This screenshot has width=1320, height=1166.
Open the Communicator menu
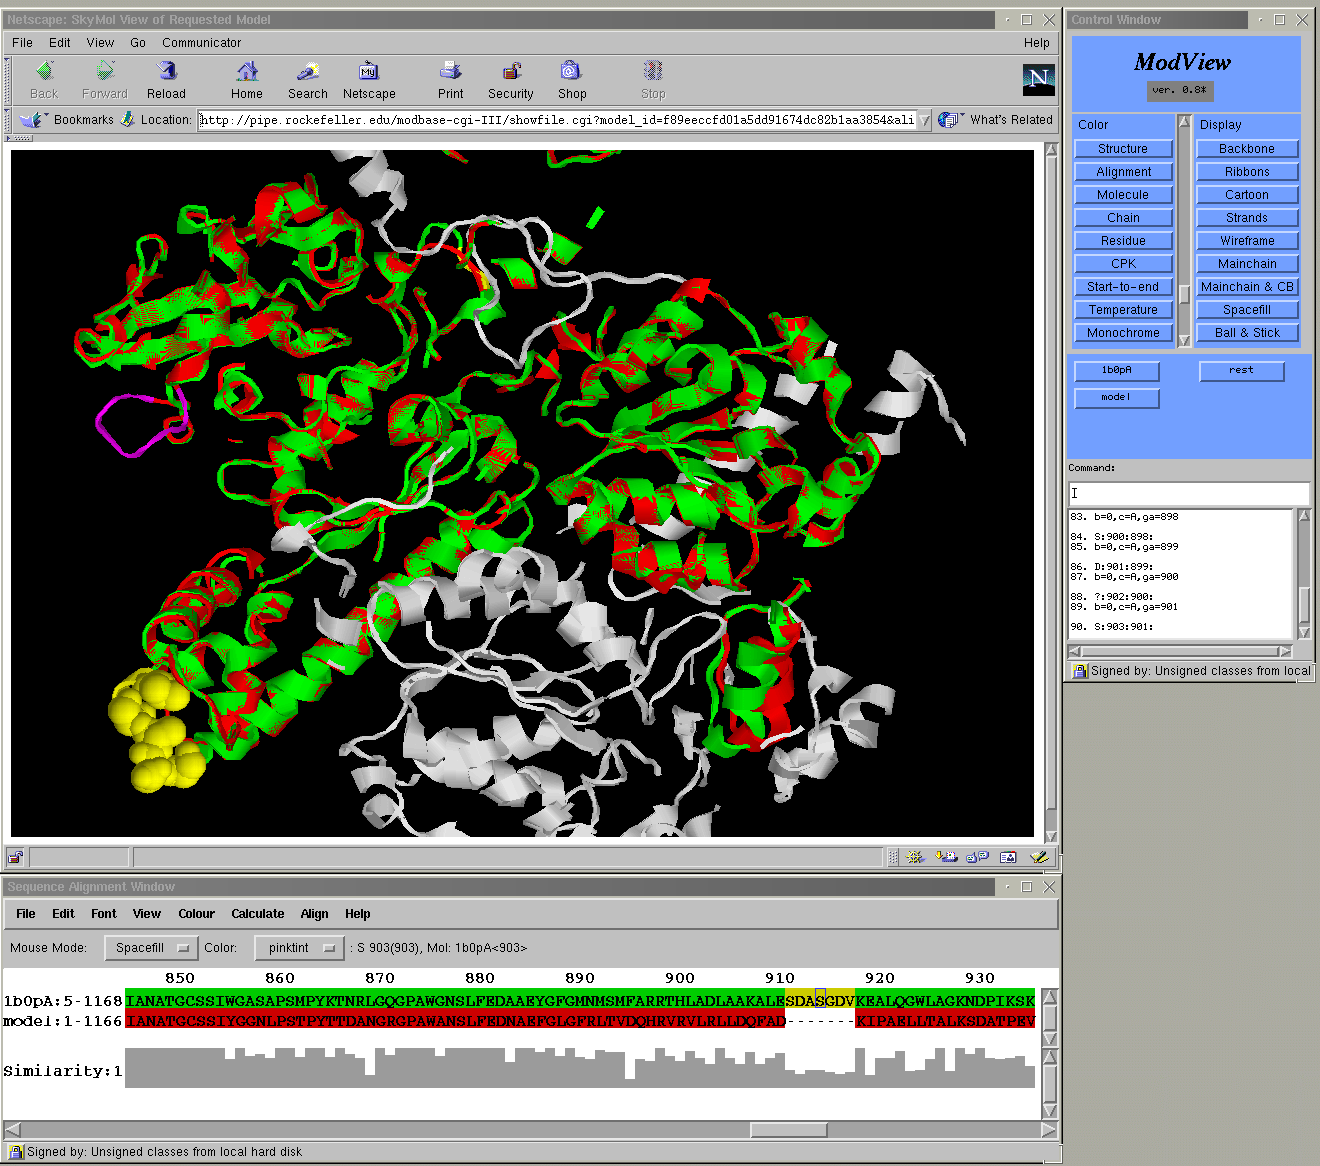[x=201, y=43]
